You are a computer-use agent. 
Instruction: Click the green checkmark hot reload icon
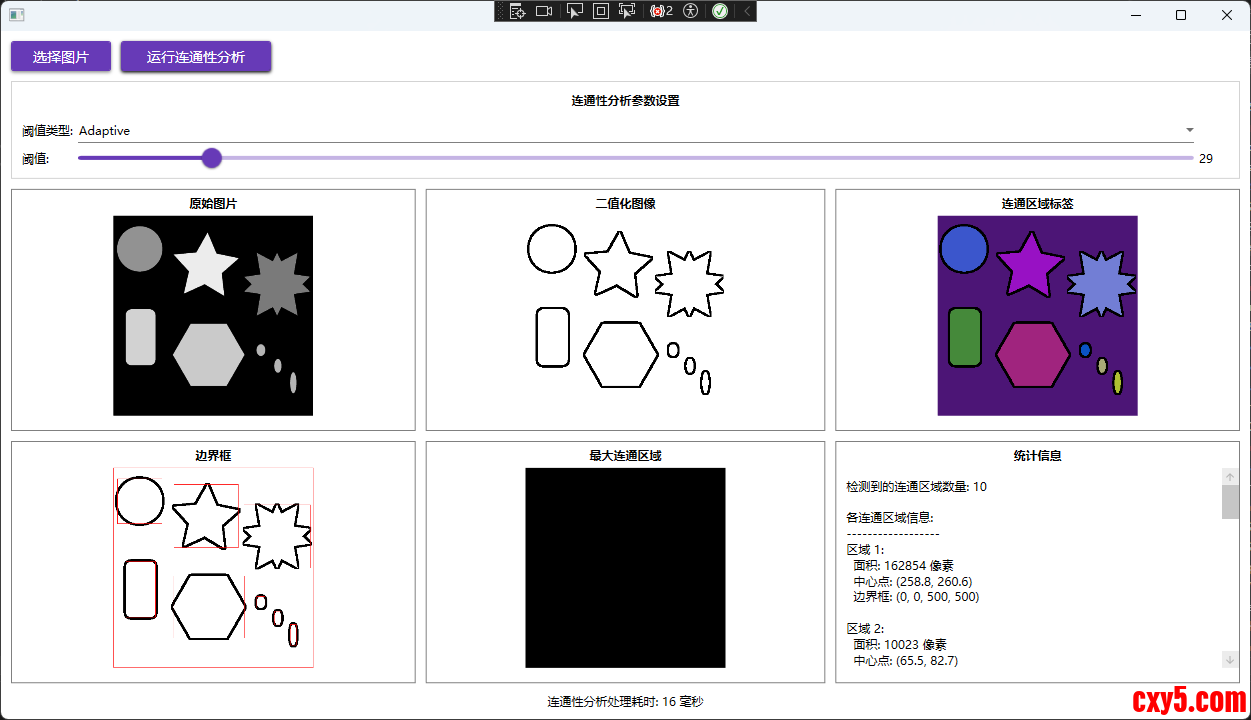720,11
